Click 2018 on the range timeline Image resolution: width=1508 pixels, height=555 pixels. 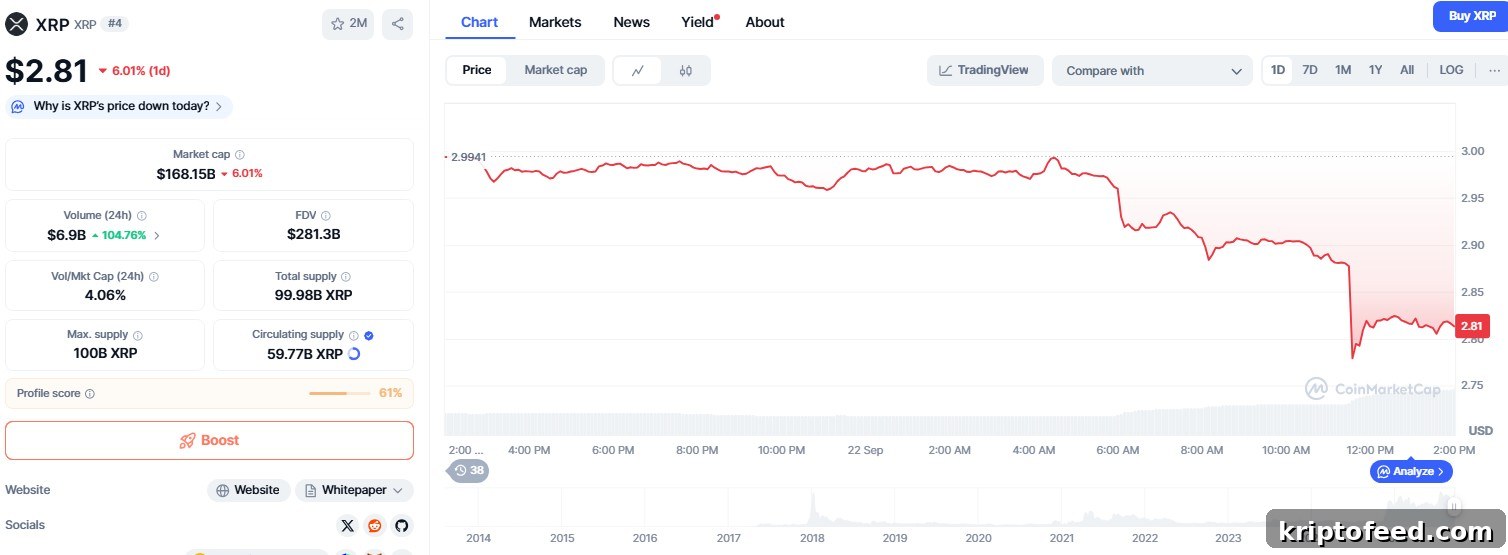pyautogui.click(x=812, y=538)
